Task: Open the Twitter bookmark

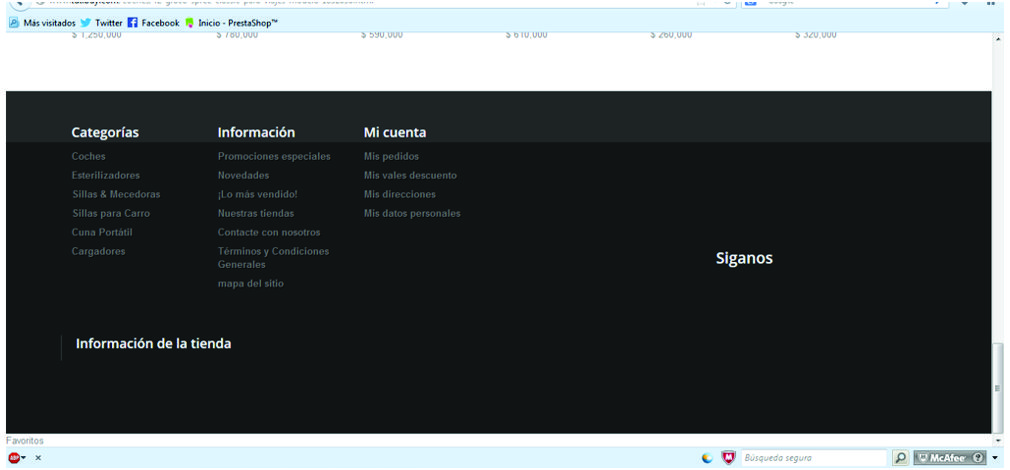Action: point(102,23)
